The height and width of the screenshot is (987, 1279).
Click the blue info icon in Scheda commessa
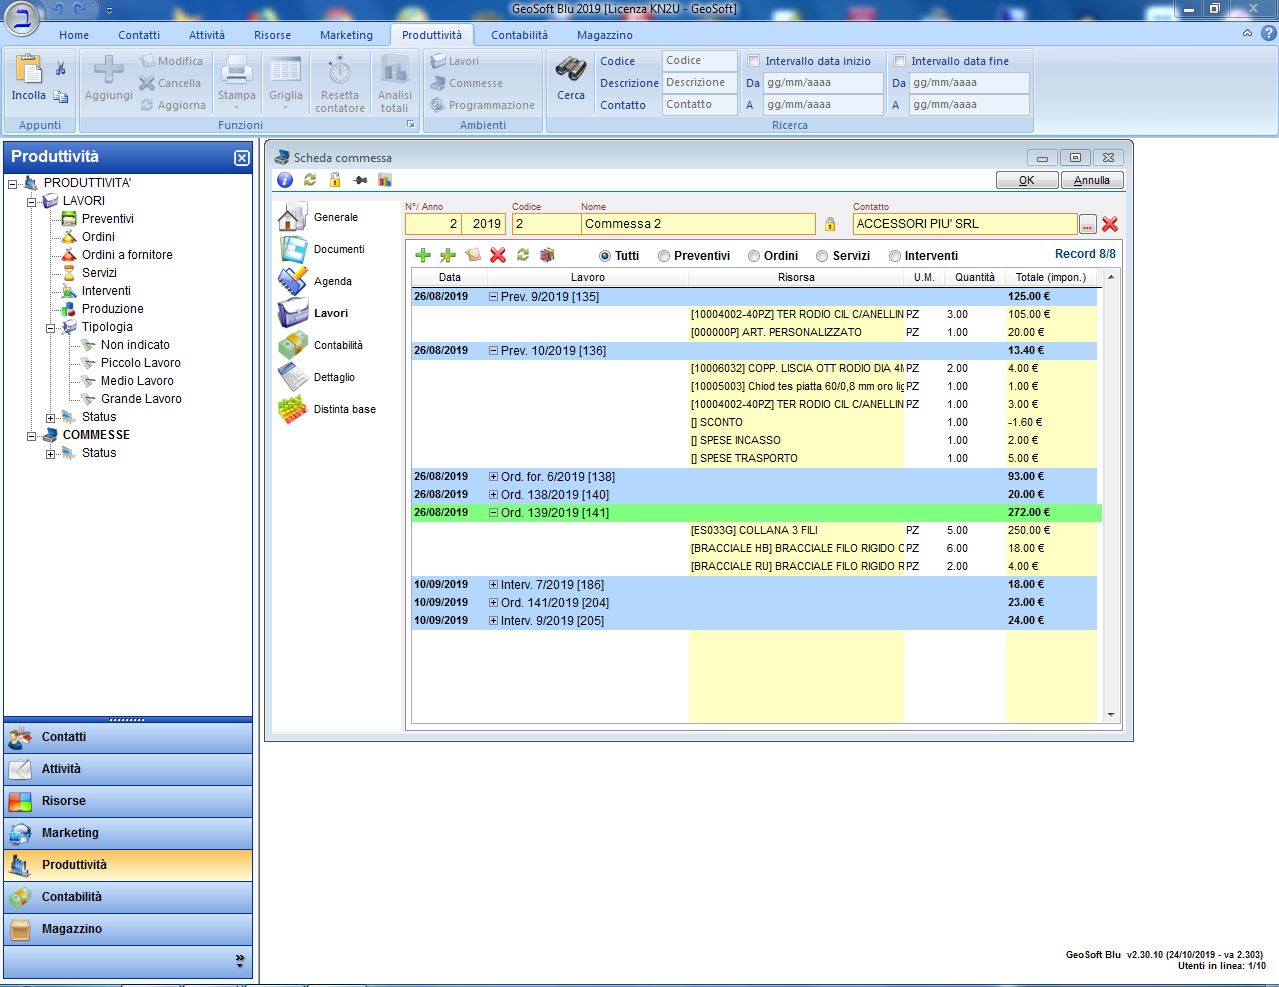pos(285,180)
